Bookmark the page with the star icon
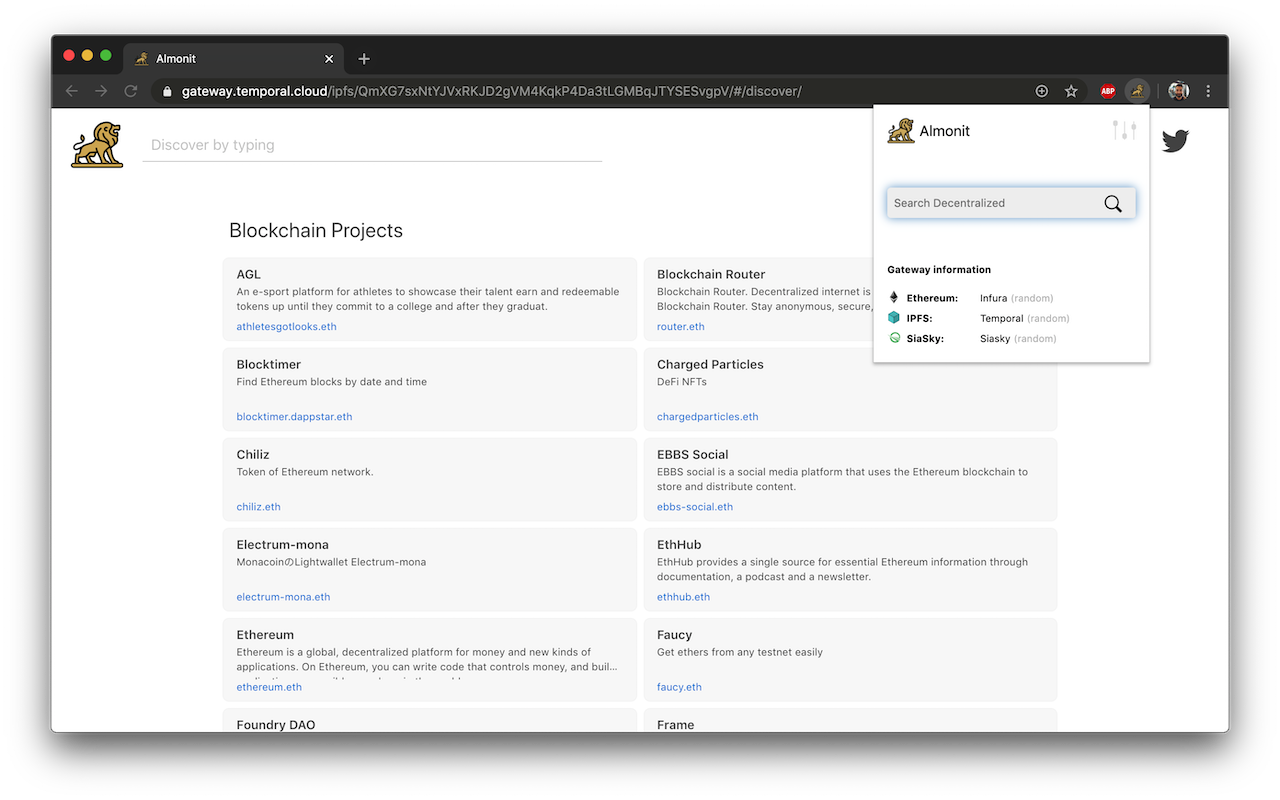Screen dimensions: 1280x800 click(x=1071, y=91)
